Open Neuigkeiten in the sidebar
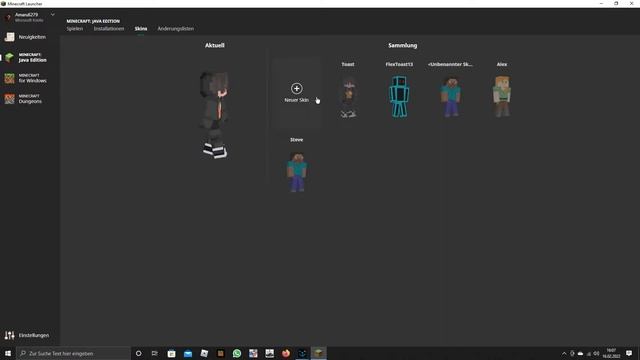This screenshot has height=360, width=640. pos(29,37)
